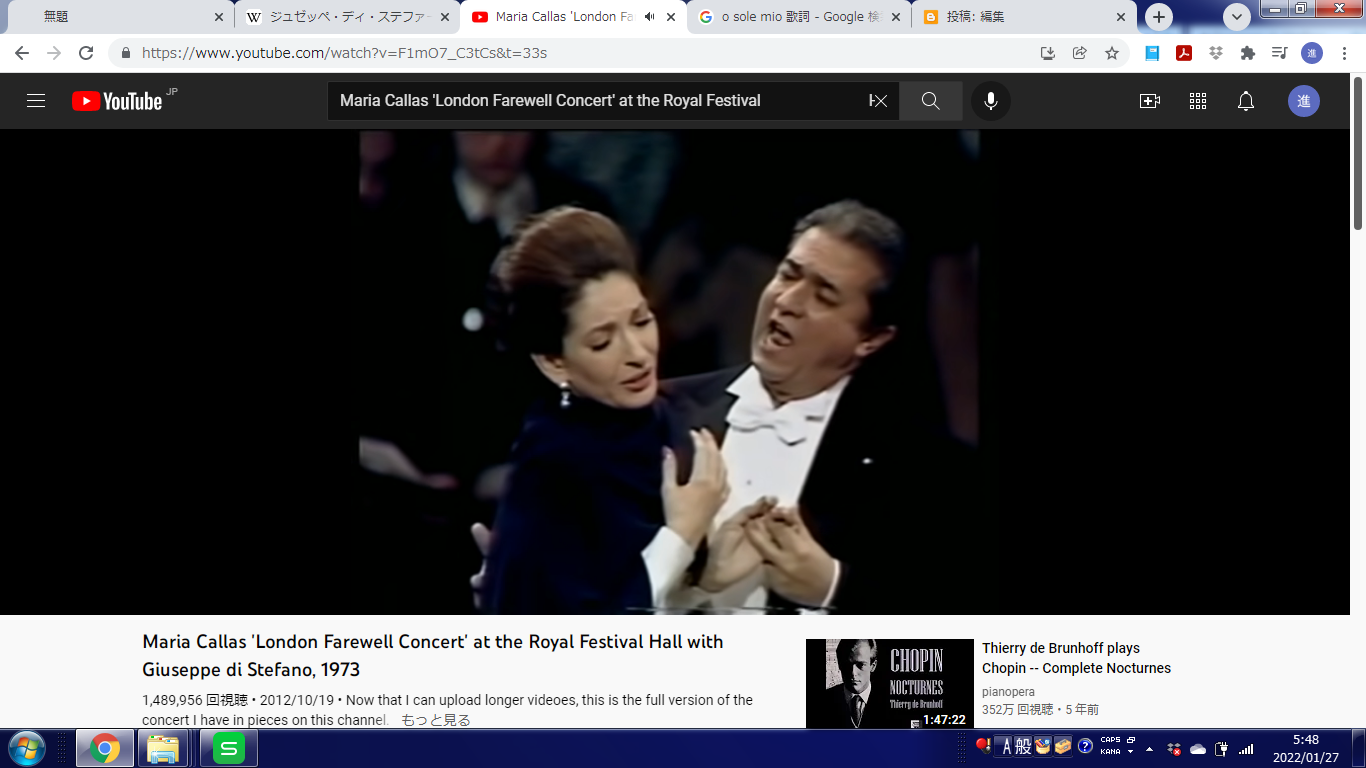
Task: Close the Blogger 投稿: 編集 tab
Action: coord(1122,17)
